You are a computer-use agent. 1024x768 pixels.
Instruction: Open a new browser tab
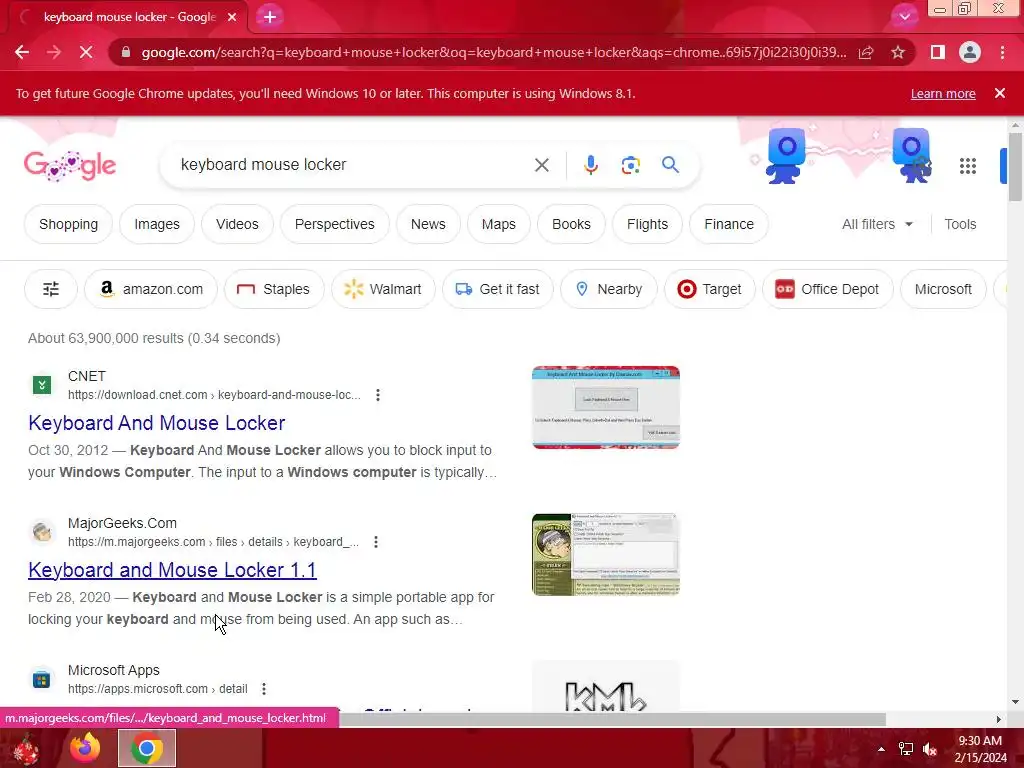tap(270, 17)
